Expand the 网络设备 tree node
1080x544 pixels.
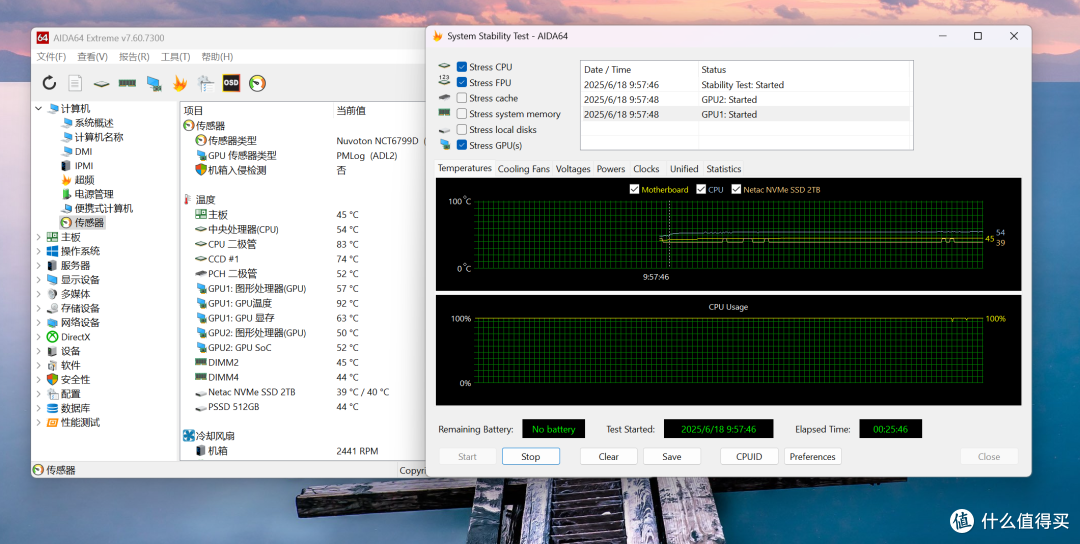pos(39,322)
